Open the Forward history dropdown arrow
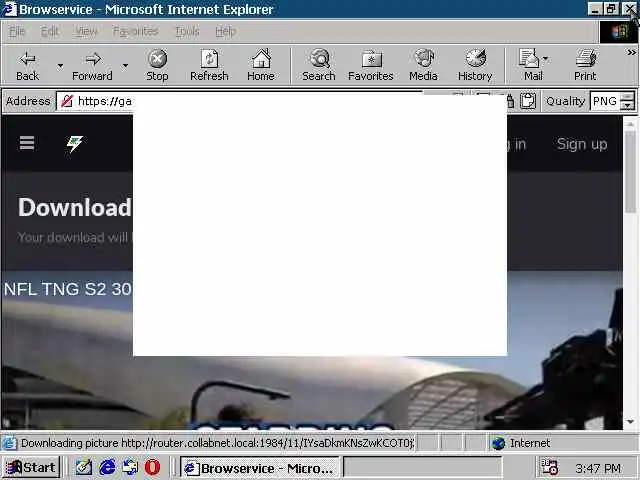This screenshot has width=640, height=480. coord(125,65)
